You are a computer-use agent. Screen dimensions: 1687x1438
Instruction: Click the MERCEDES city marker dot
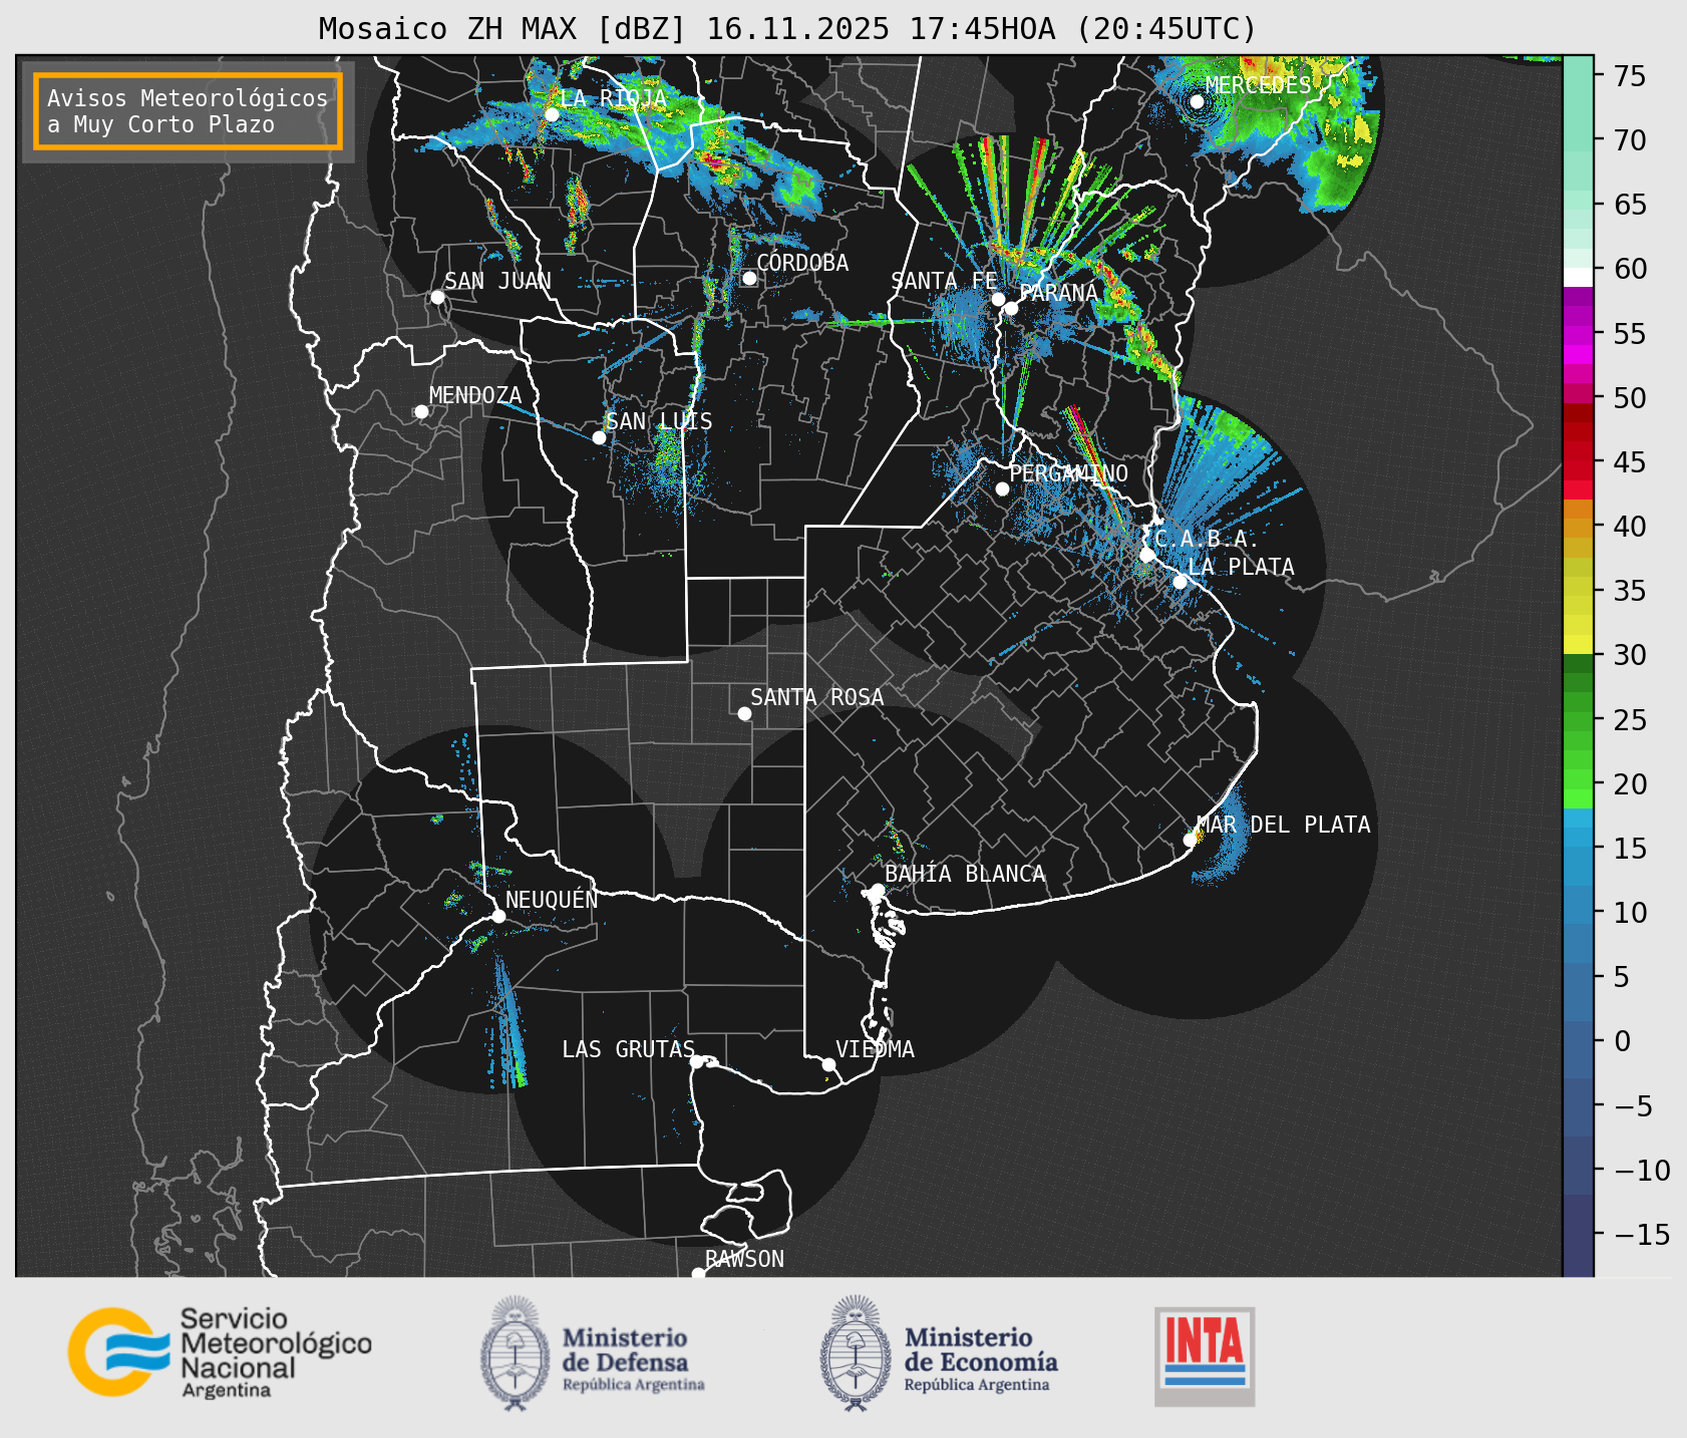pyautogui.click(x=1197, y=101)
